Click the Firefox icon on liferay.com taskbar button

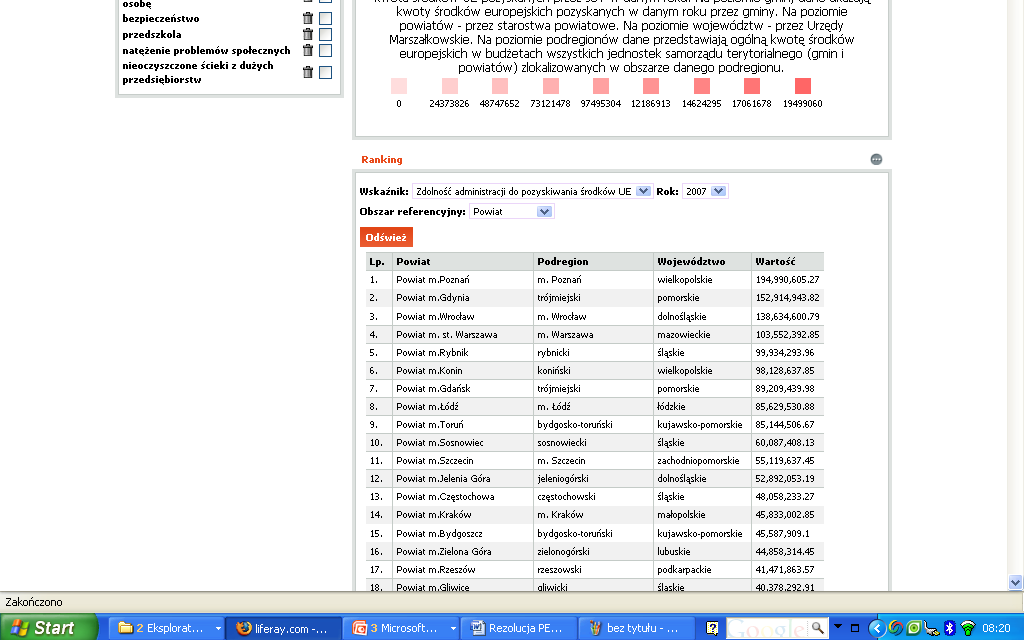point(244,628)
